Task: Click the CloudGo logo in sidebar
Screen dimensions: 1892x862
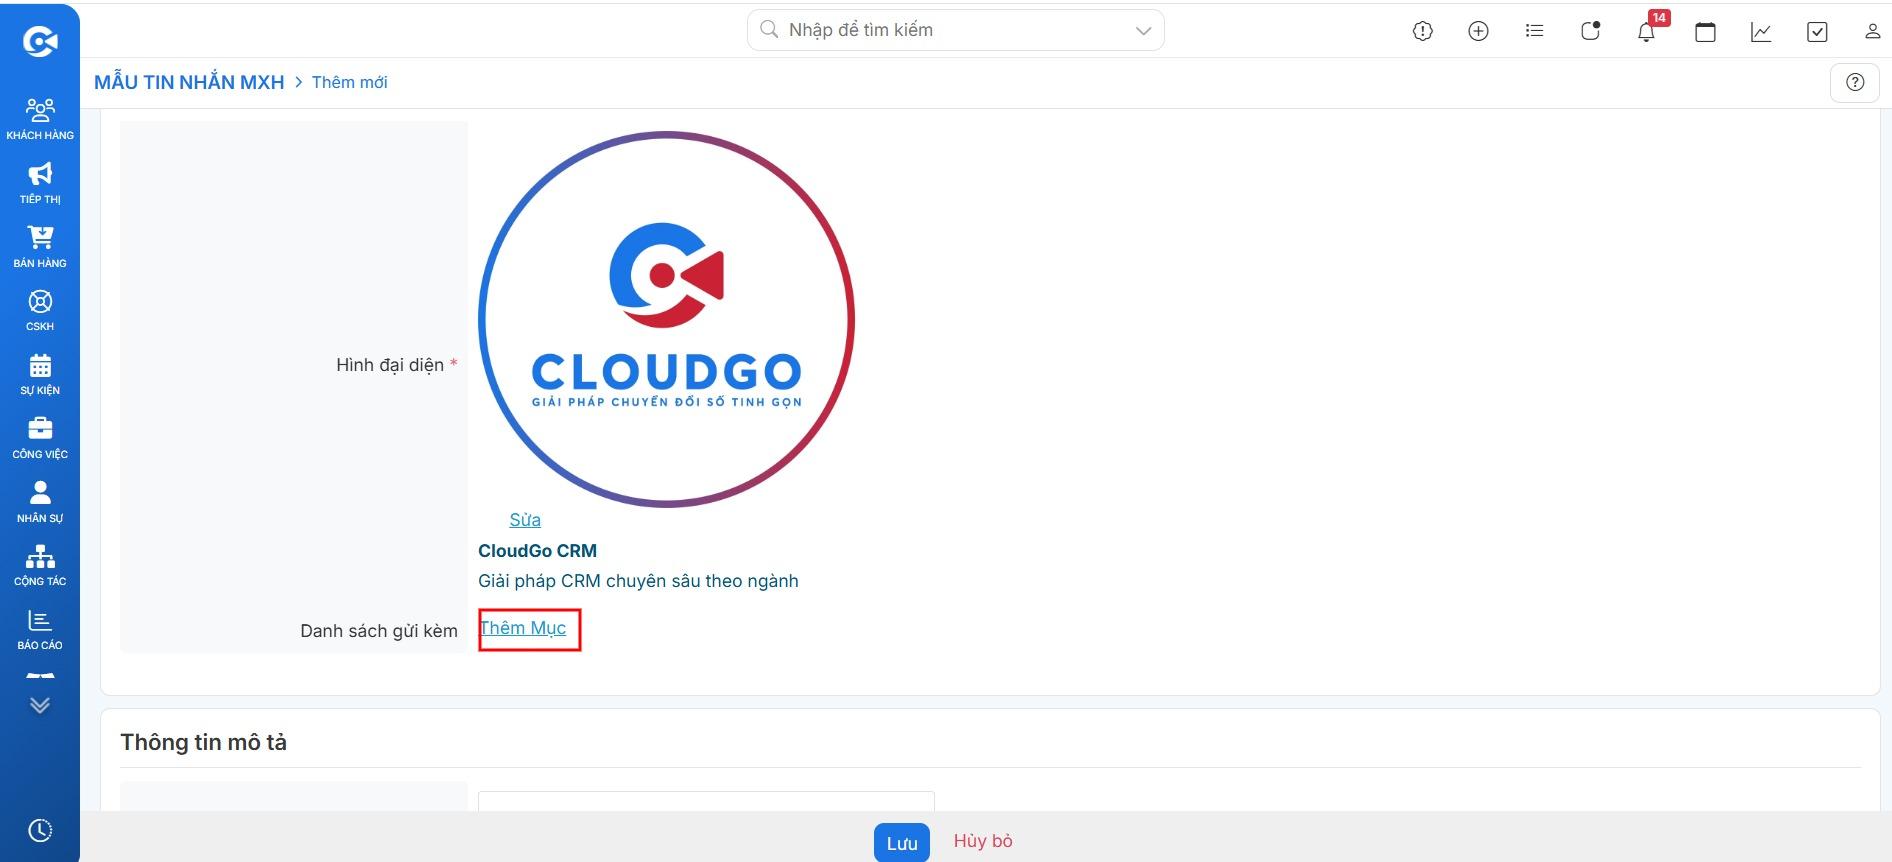Action: (40, 41)
